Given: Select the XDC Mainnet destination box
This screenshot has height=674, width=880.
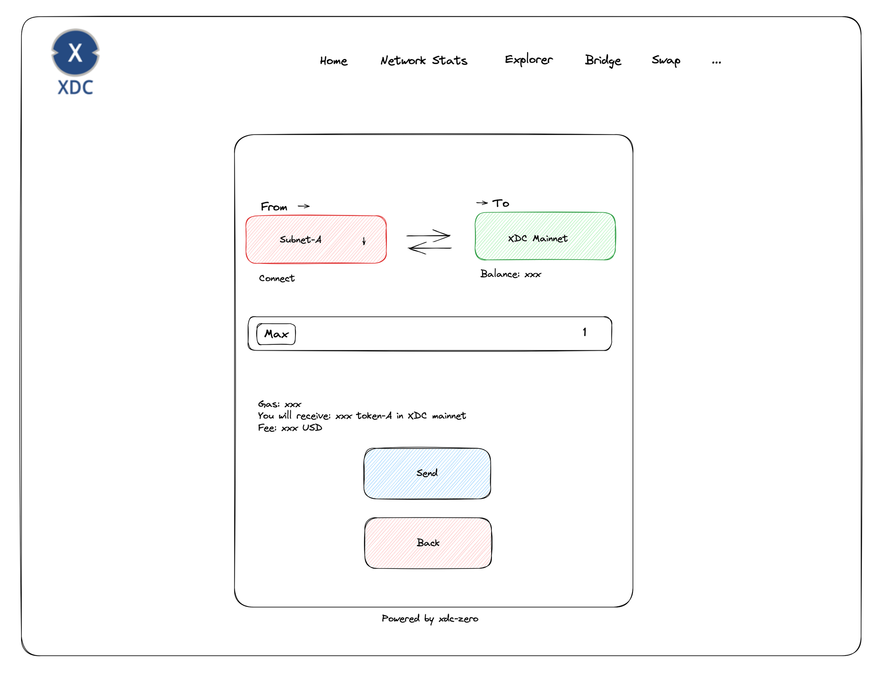Looking at the screenshot, I should (545, 237).
